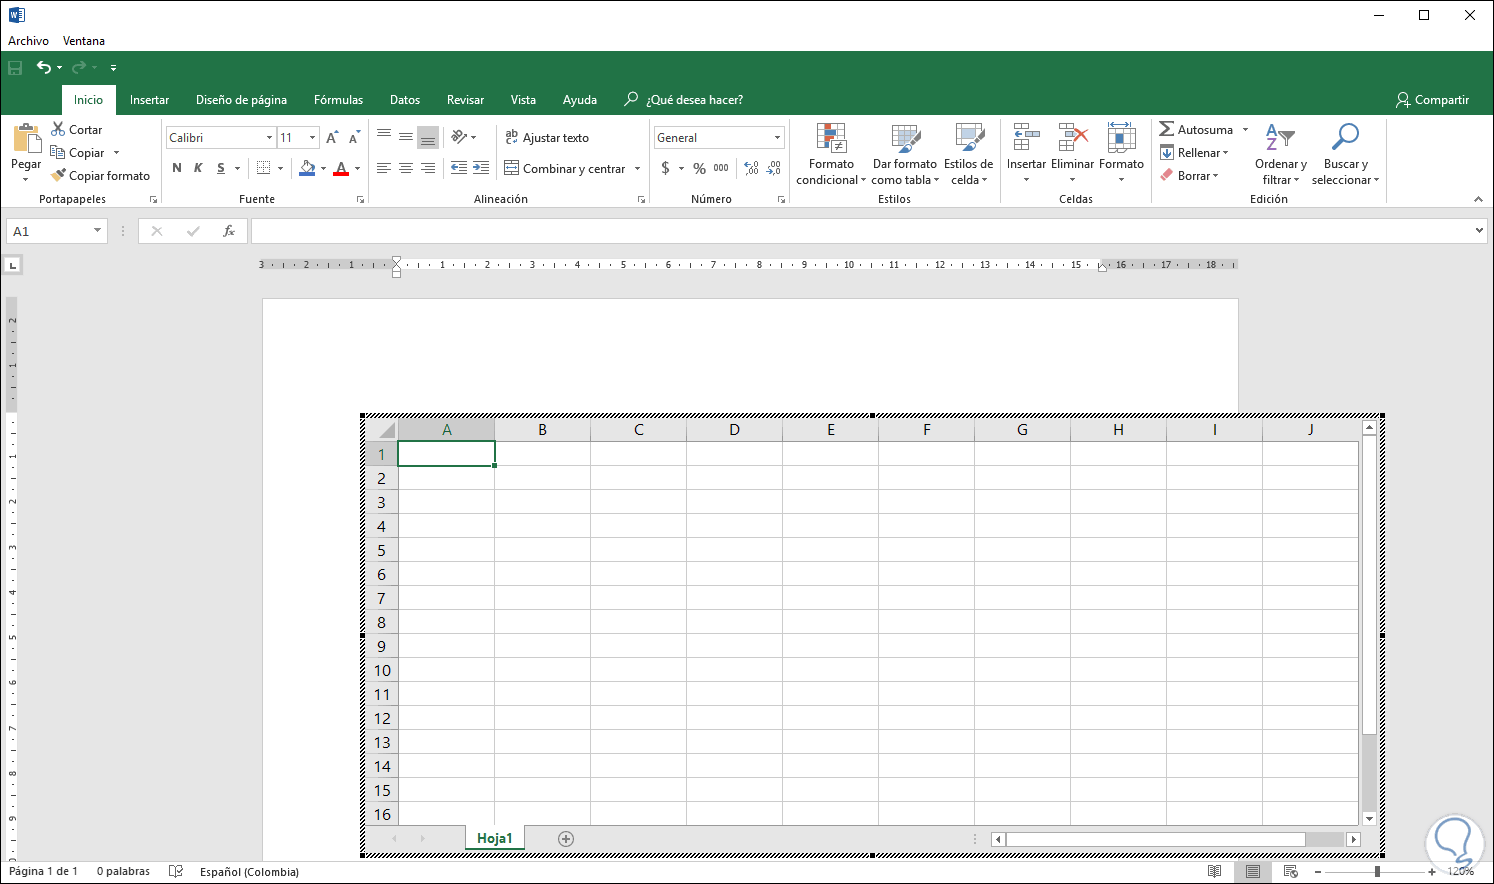Cut the selection with Cortar
This screenshot has width=1494, height=884.
pos(77,130)
